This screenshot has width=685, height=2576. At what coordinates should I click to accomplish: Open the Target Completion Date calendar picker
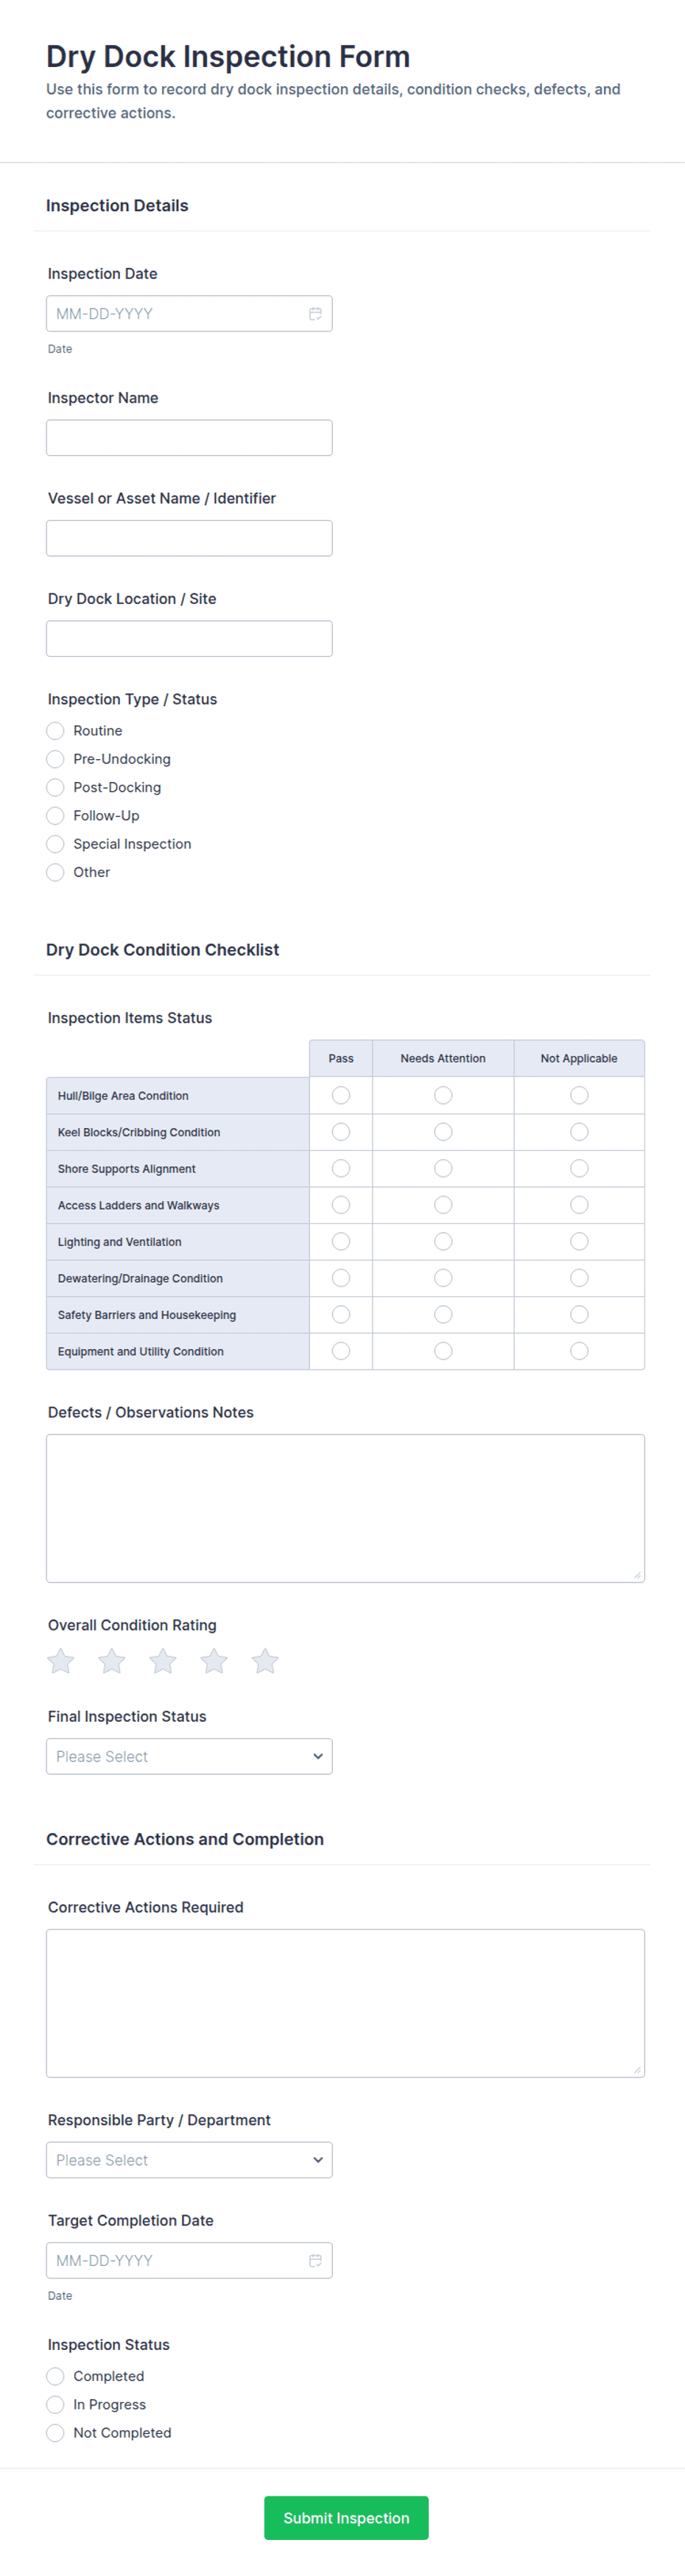click(315, 2261)
